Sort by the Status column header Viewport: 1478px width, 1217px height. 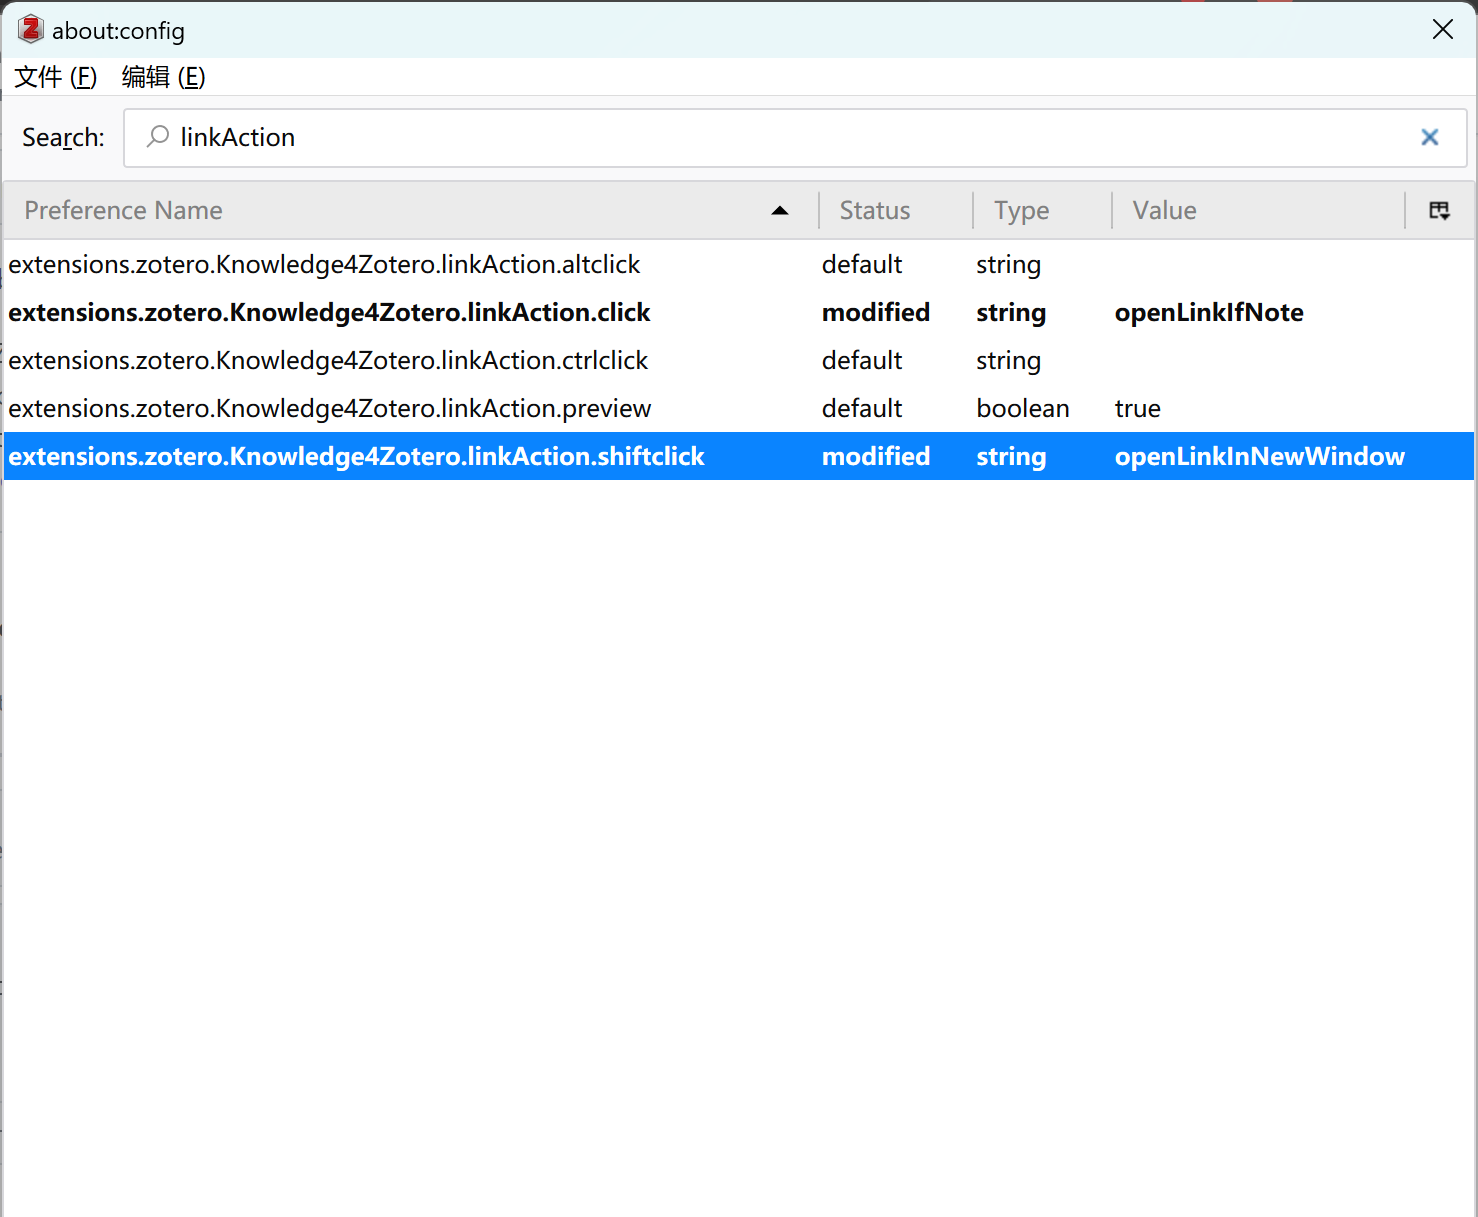click(875, 211)
